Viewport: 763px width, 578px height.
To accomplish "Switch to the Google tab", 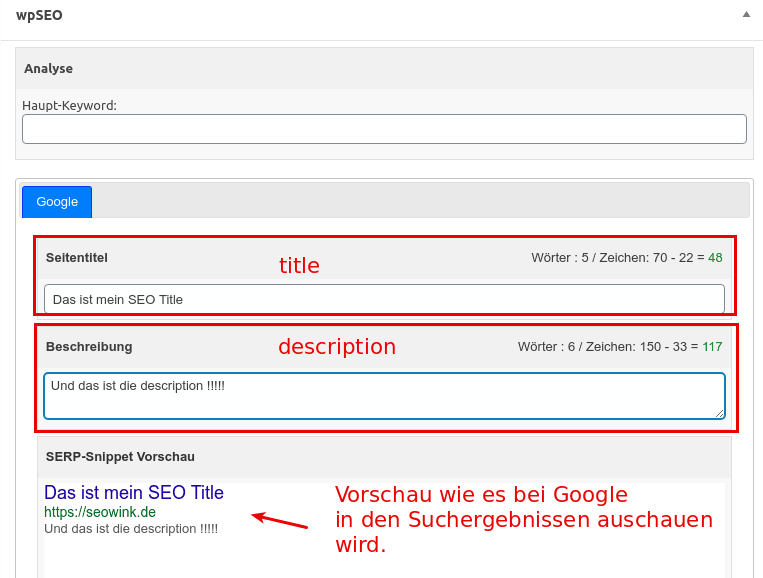I will coord(57,201).
